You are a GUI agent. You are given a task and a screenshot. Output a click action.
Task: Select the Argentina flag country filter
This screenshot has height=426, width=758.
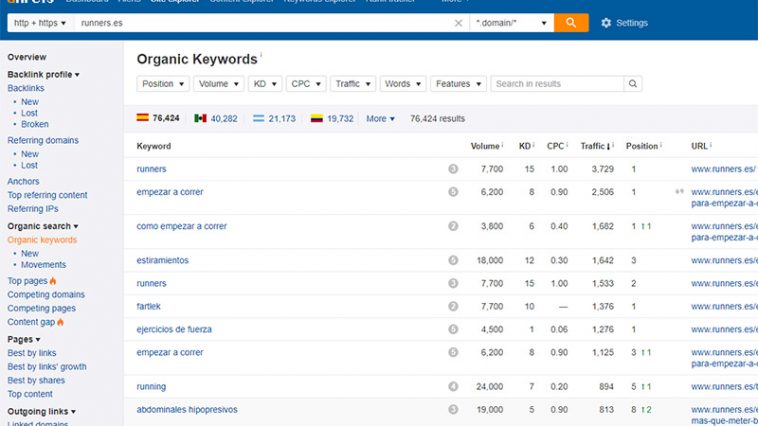click(x=274, y=118)
